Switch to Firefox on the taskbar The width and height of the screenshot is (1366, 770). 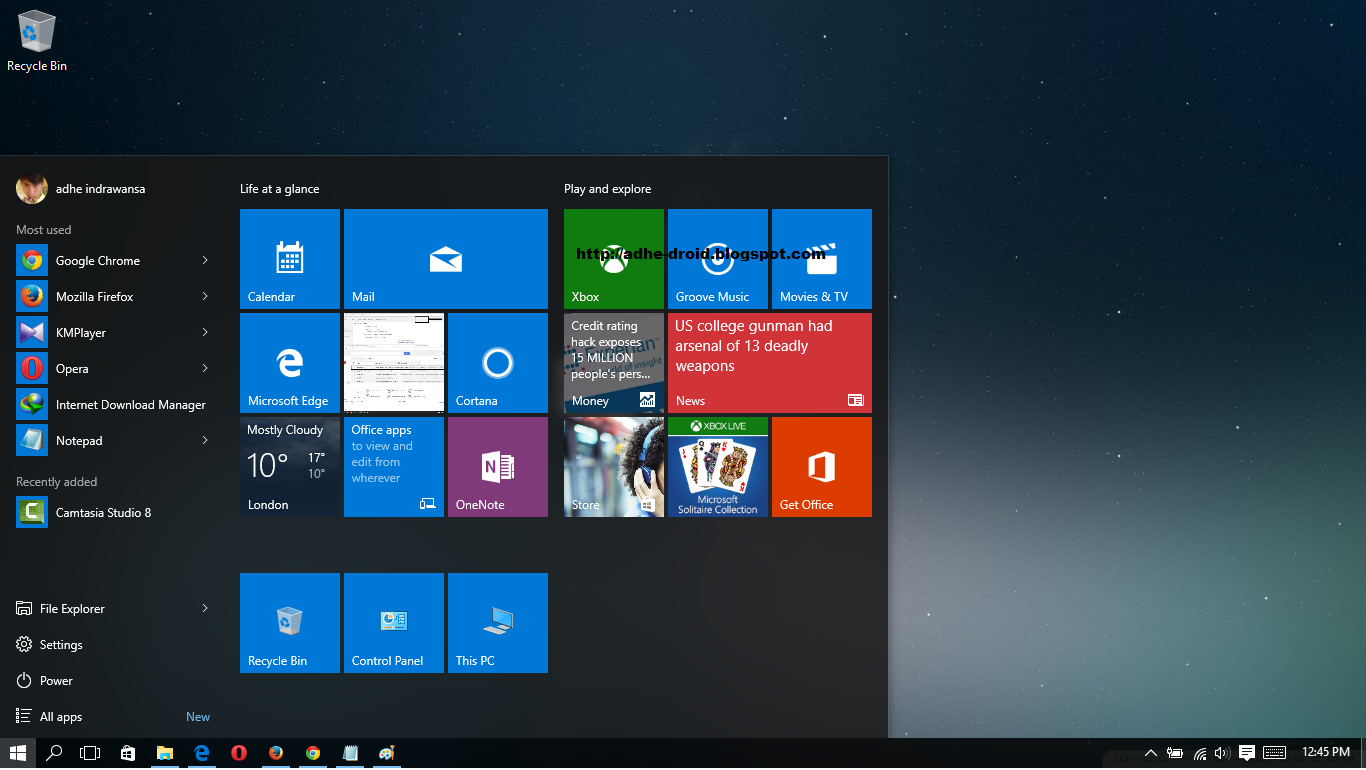tap(276, 753)
